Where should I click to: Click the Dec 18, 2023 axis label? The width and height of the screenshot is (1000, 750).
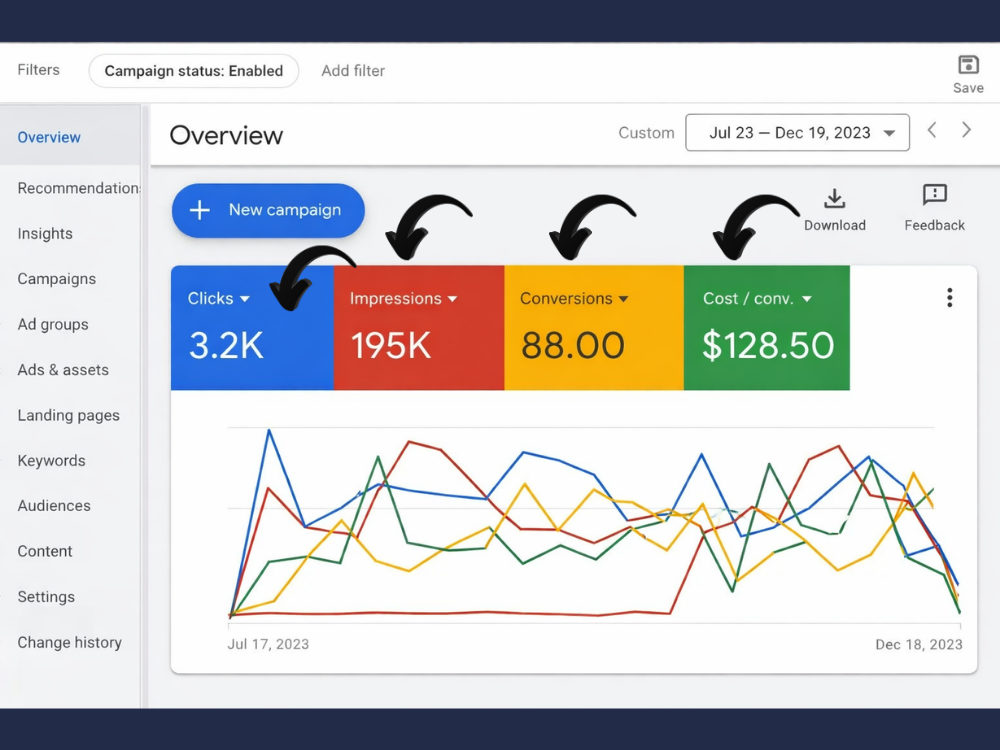pos(919,644)
